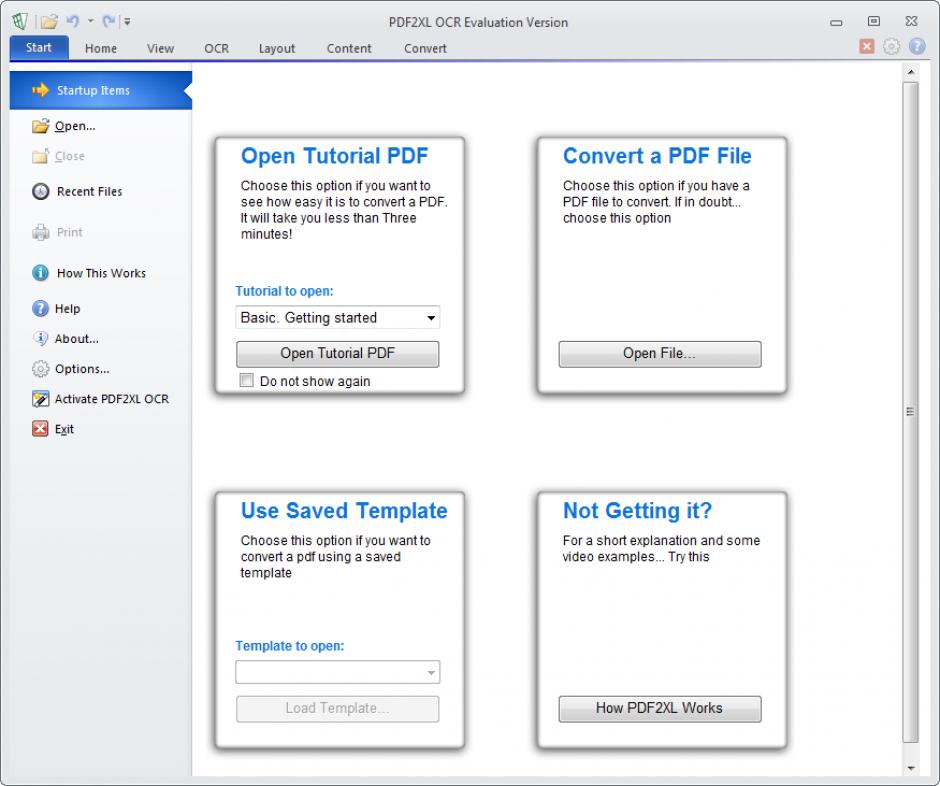Select Startup Items in sidebar

101,91
